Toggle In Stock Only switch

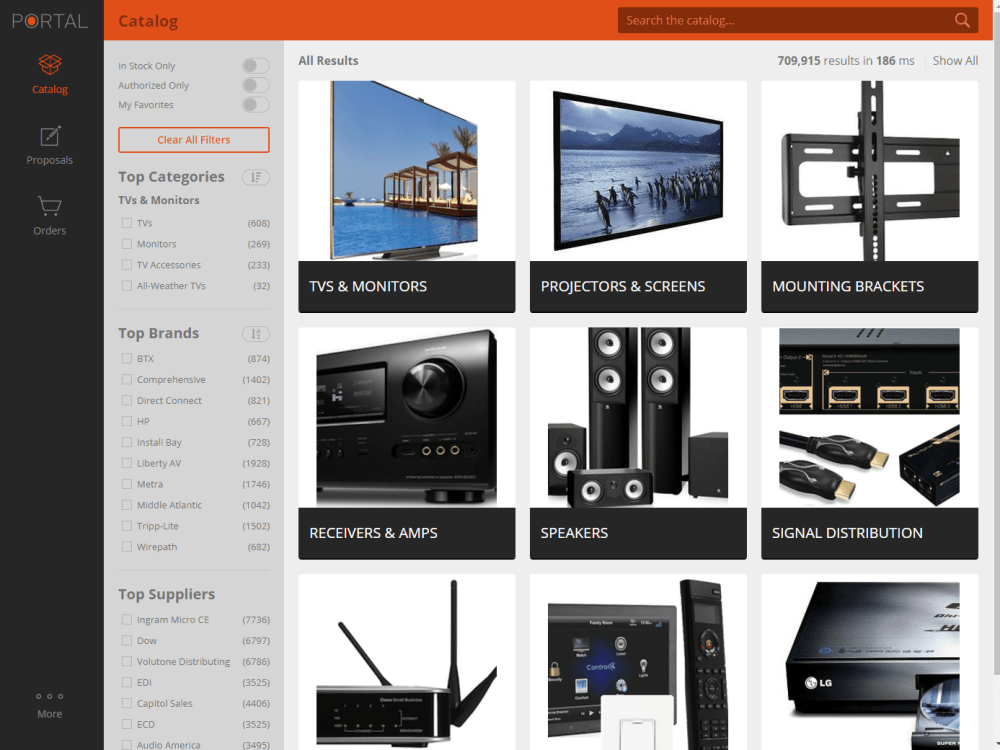click(256, 66)
